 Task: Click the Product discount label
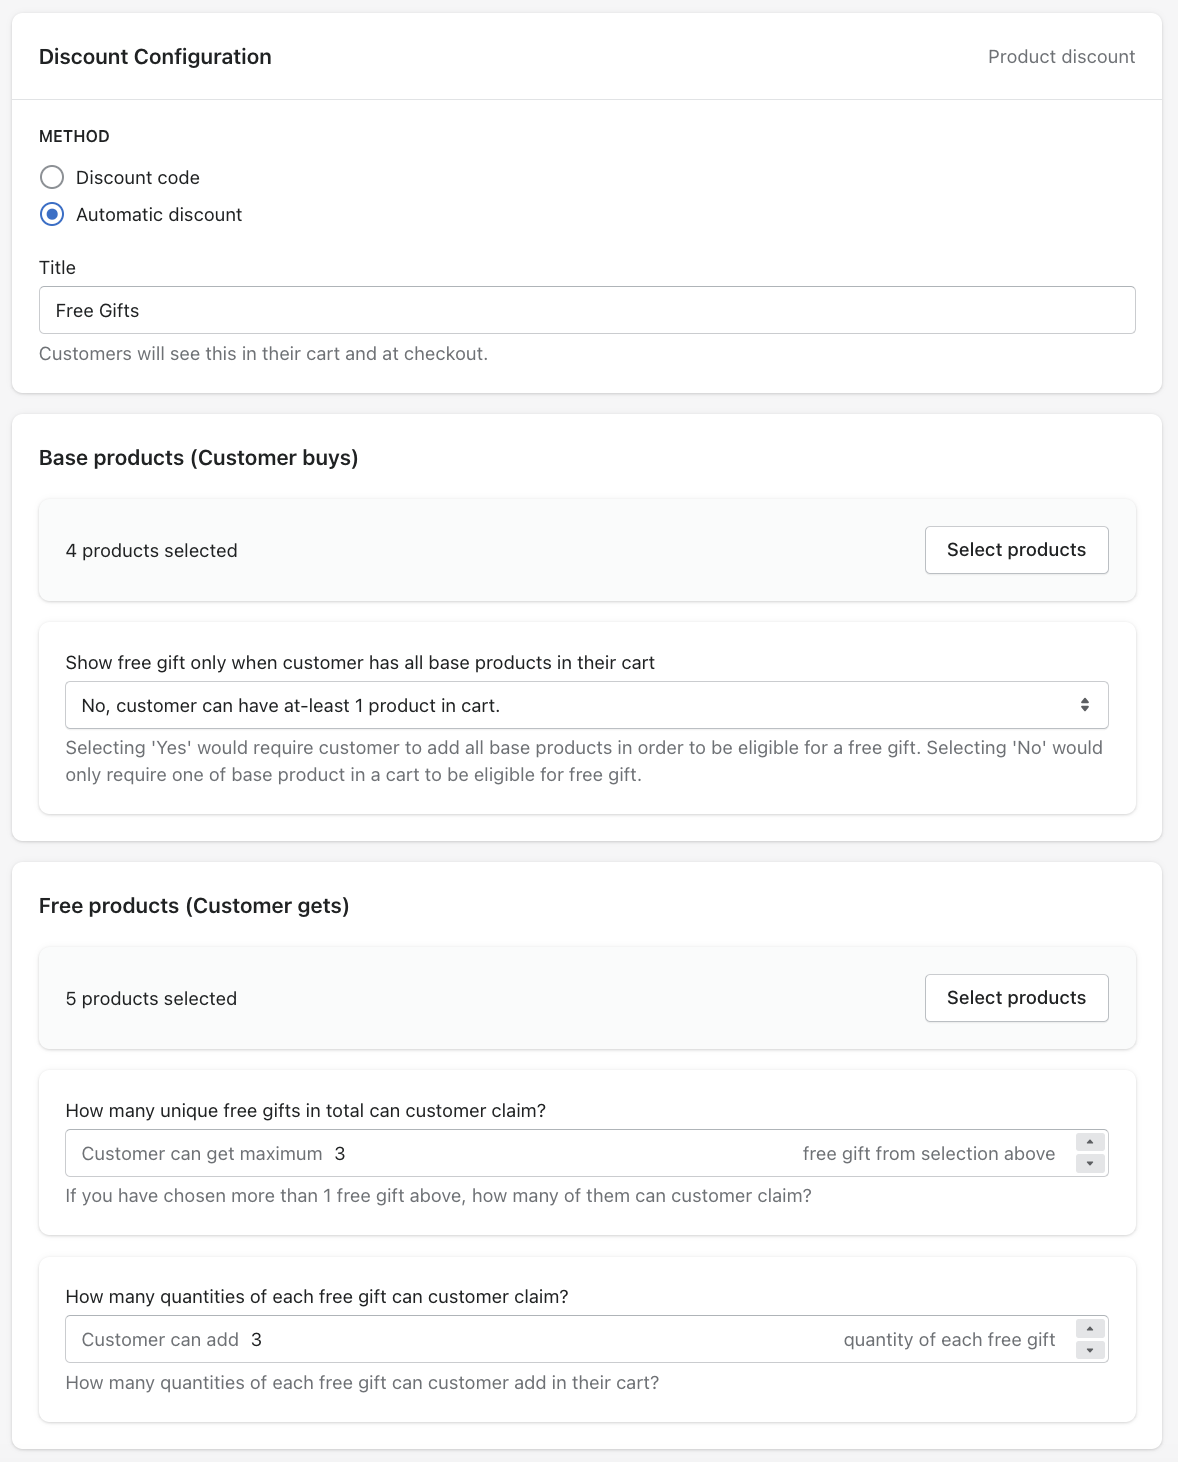click(1061, 57)
